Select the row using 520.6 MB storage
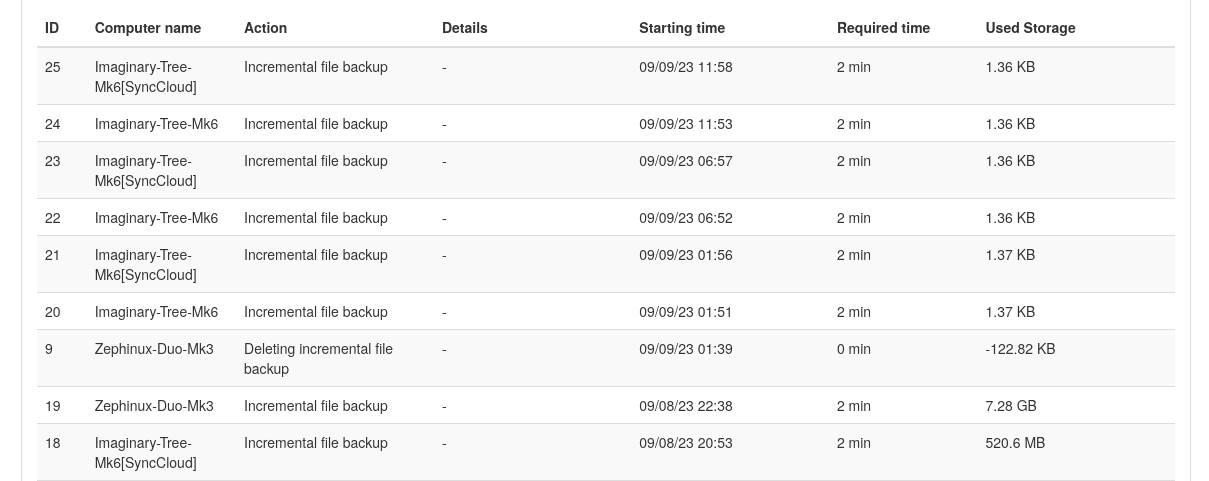The height and width of the screenshot is (481, 1209). coord(606,453)
